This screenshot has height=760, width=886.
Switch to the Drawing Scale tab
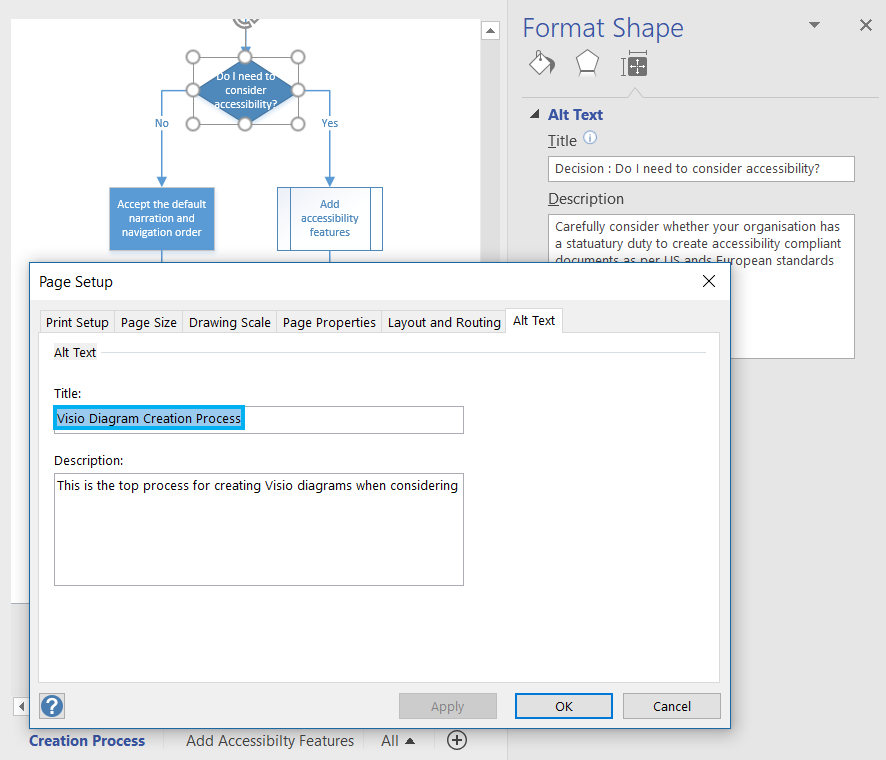(229, 322)
